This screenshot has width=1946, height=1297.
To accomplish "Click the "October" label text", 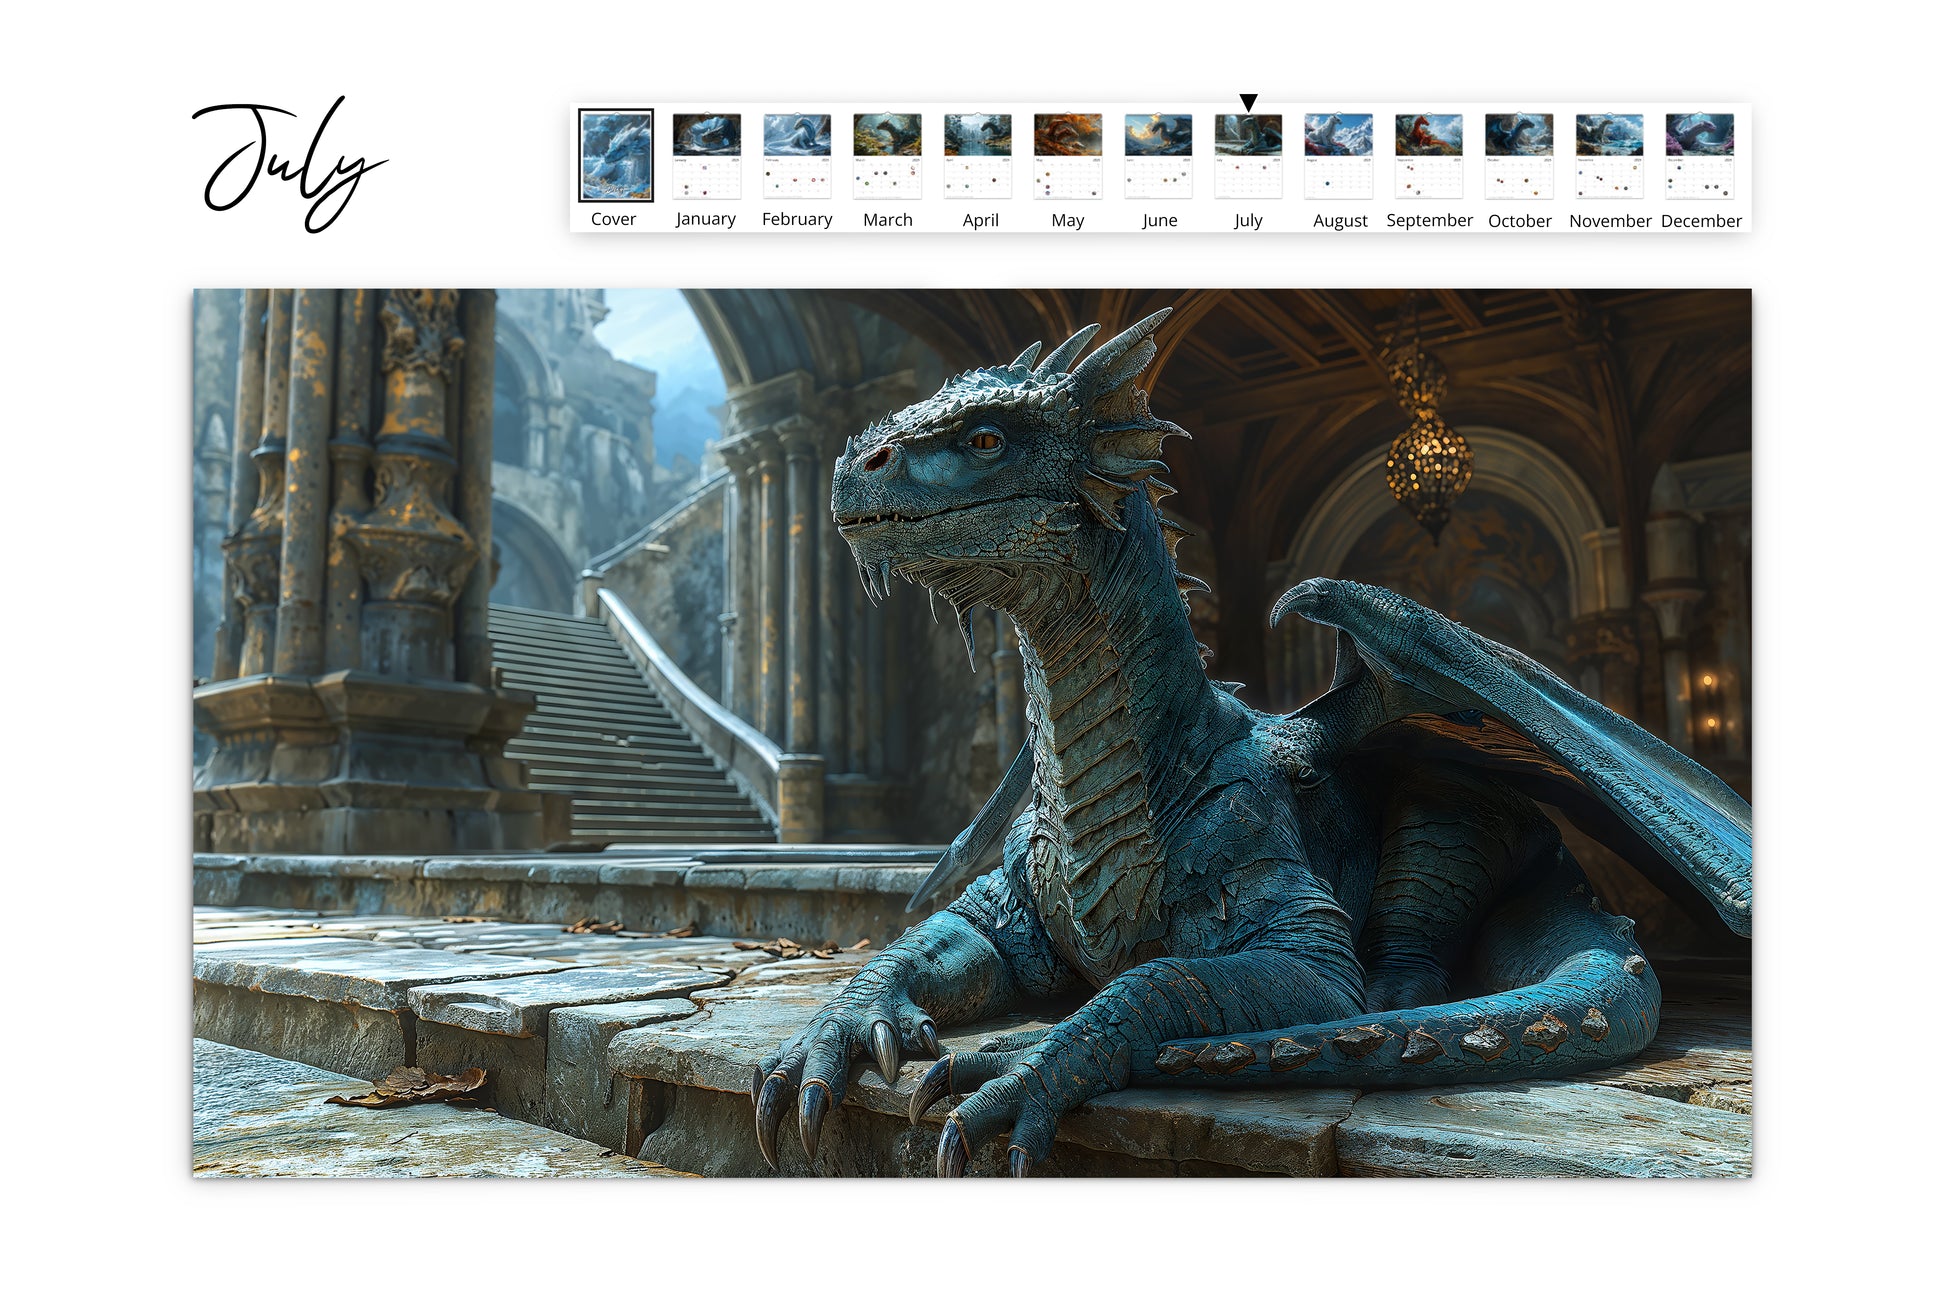I will click(x=1519, y=221).
